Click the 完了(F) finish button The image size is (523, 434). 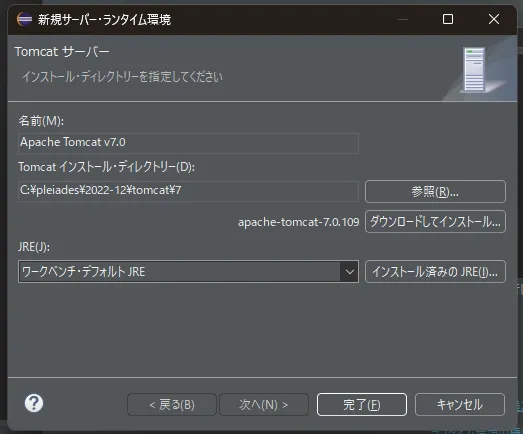tap(362, 405)
